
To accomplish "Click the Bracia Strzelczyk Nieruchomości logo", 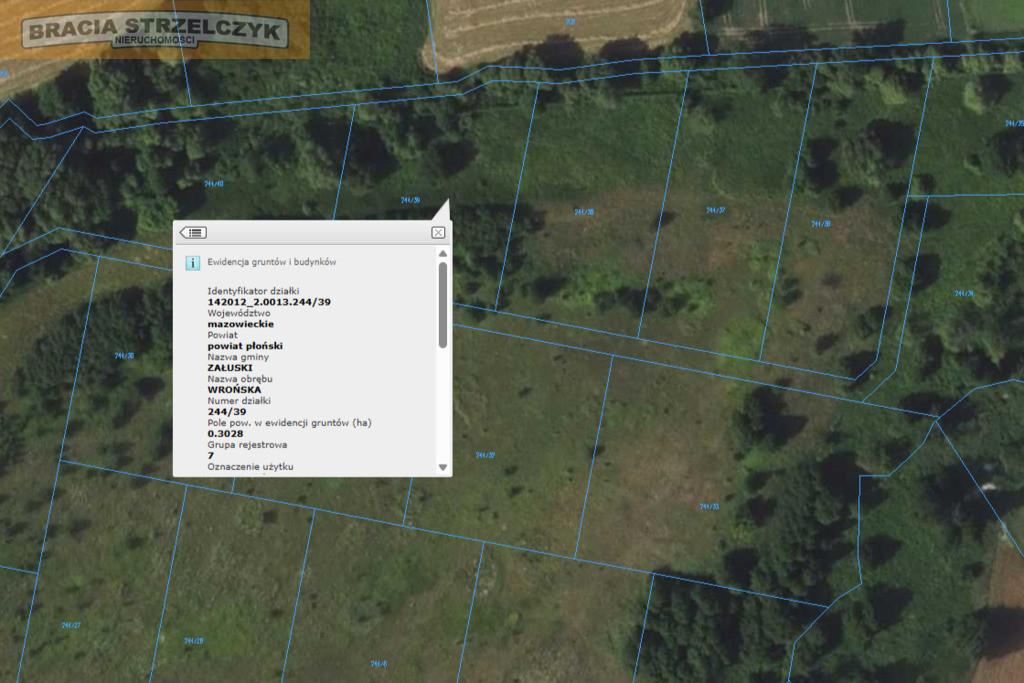I will coord(155,31).
